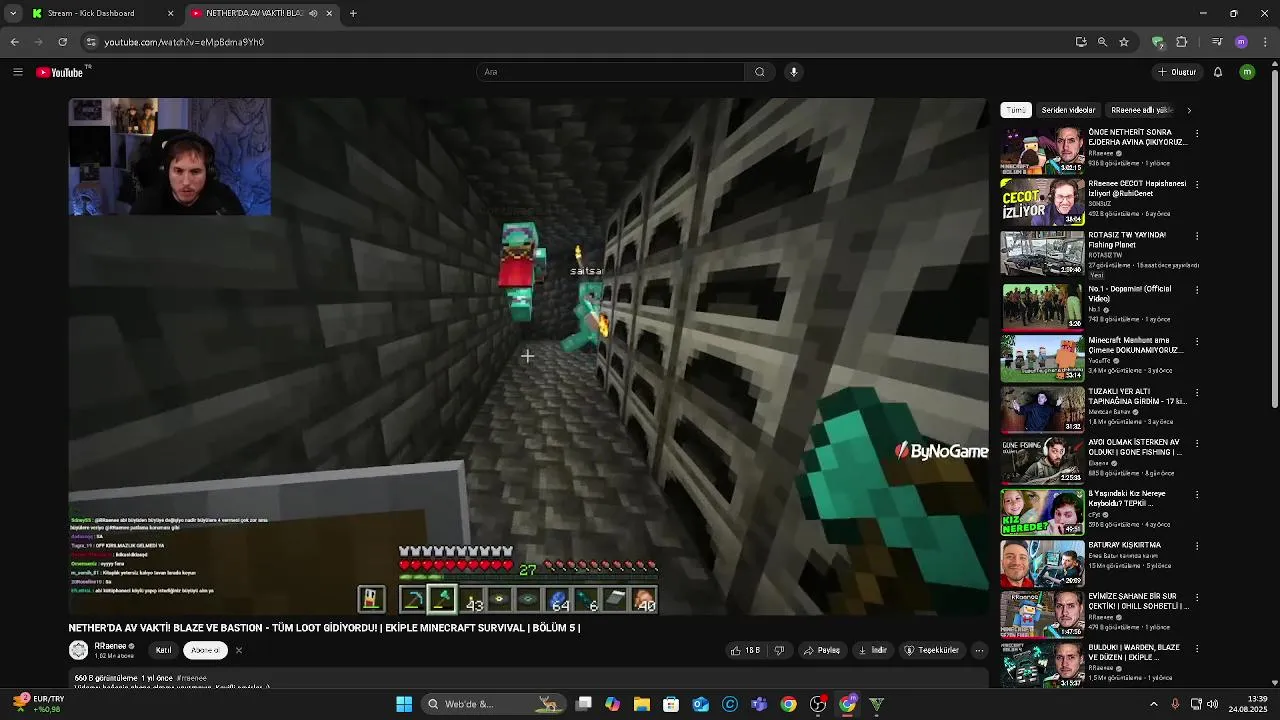View site information icon in address bar
The height and width of the screenshot is (720, 1280).
coord(91,42)
